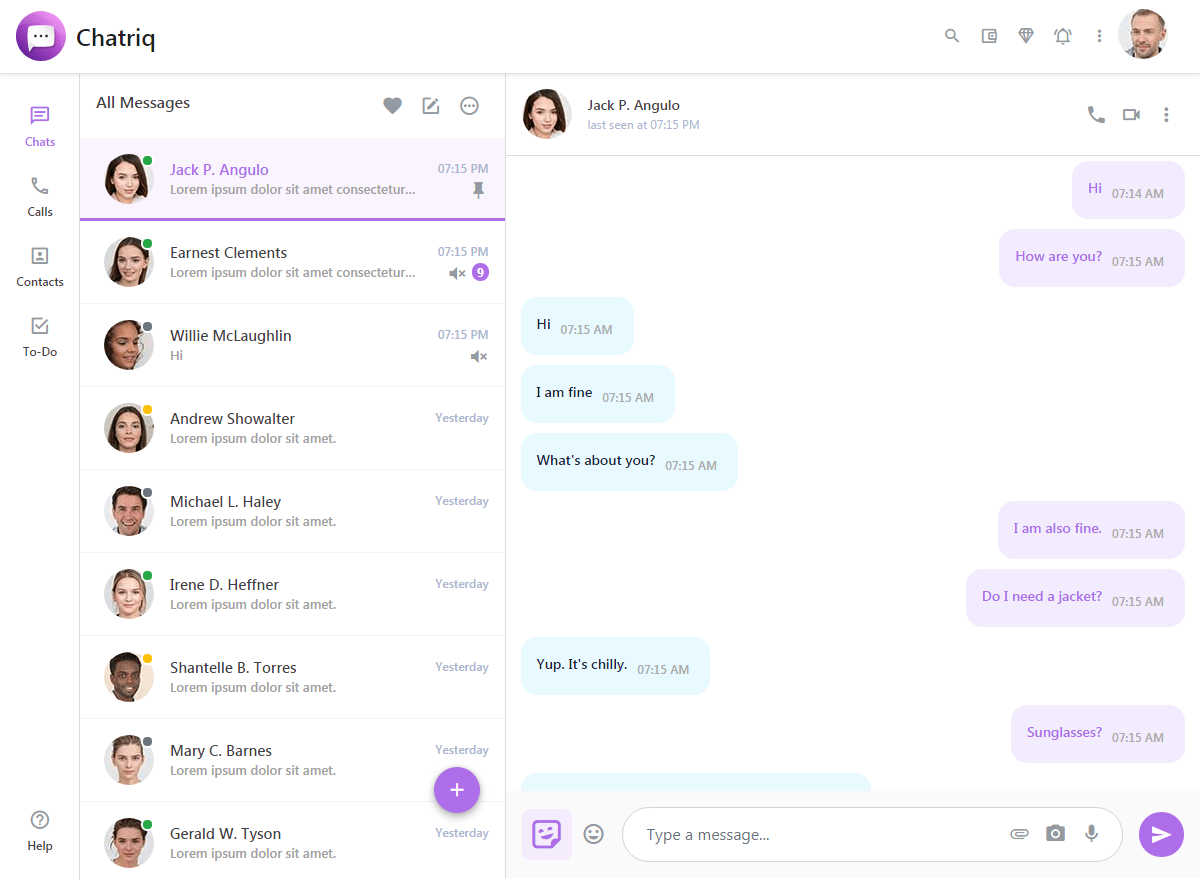Viewport: 1200px width, 880px height.
Task: Unmute the Earnest Clements conversation
Action: (x=456, y=272)
